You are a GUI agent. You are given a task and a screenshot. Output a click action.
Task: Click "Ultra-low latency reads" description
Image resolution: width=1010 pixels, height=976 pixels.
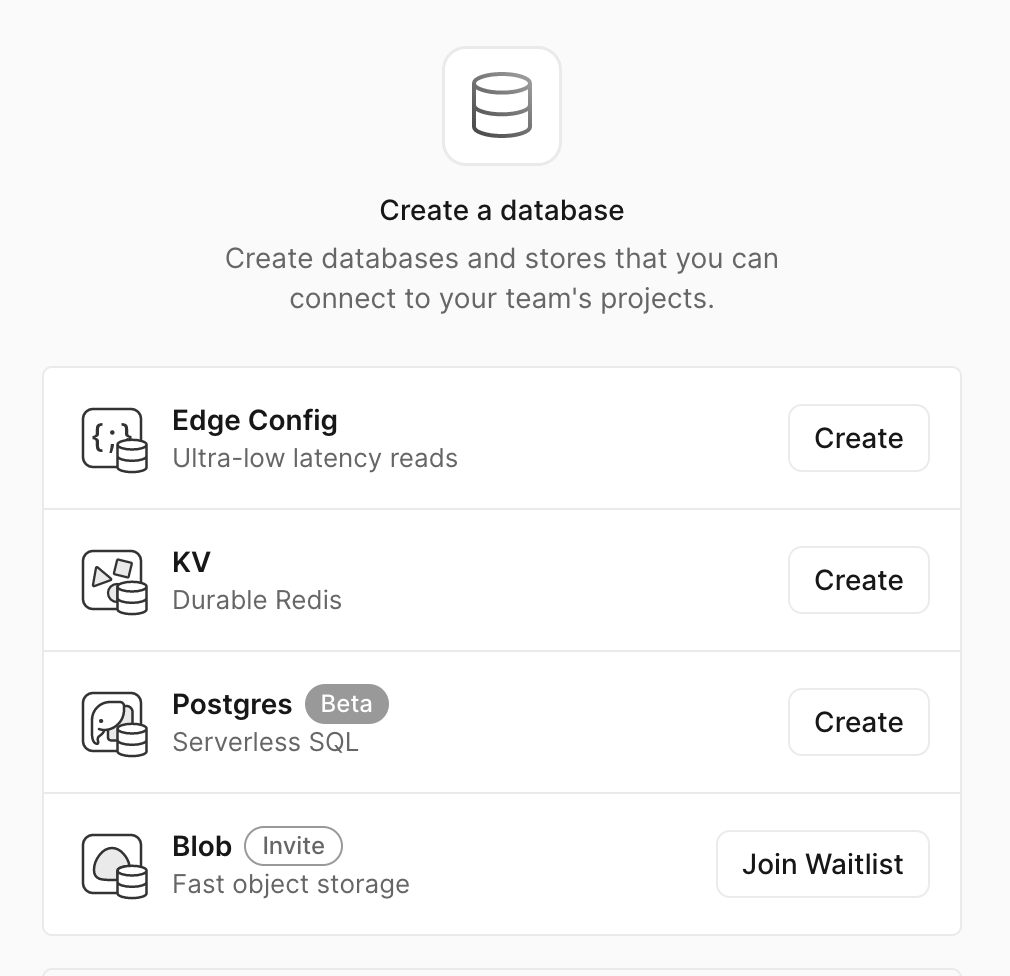tap(315, 458)
